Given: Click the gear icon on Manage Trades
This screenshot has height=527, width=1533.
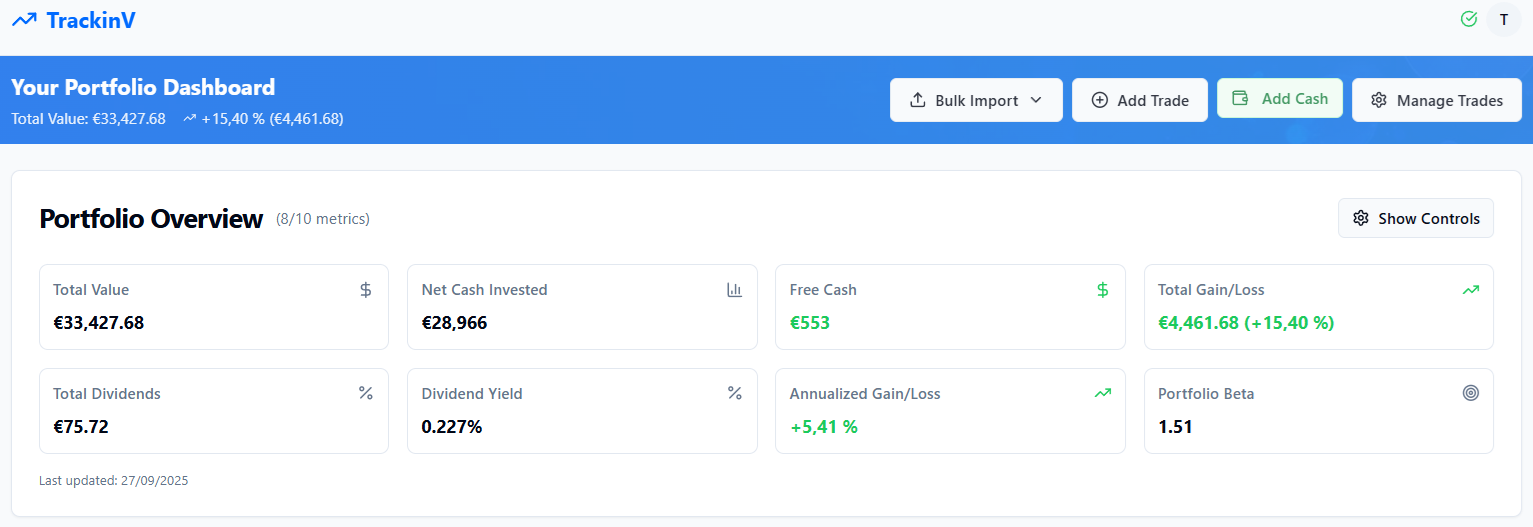Looking at the screenshot, I should pos(1379,100).
